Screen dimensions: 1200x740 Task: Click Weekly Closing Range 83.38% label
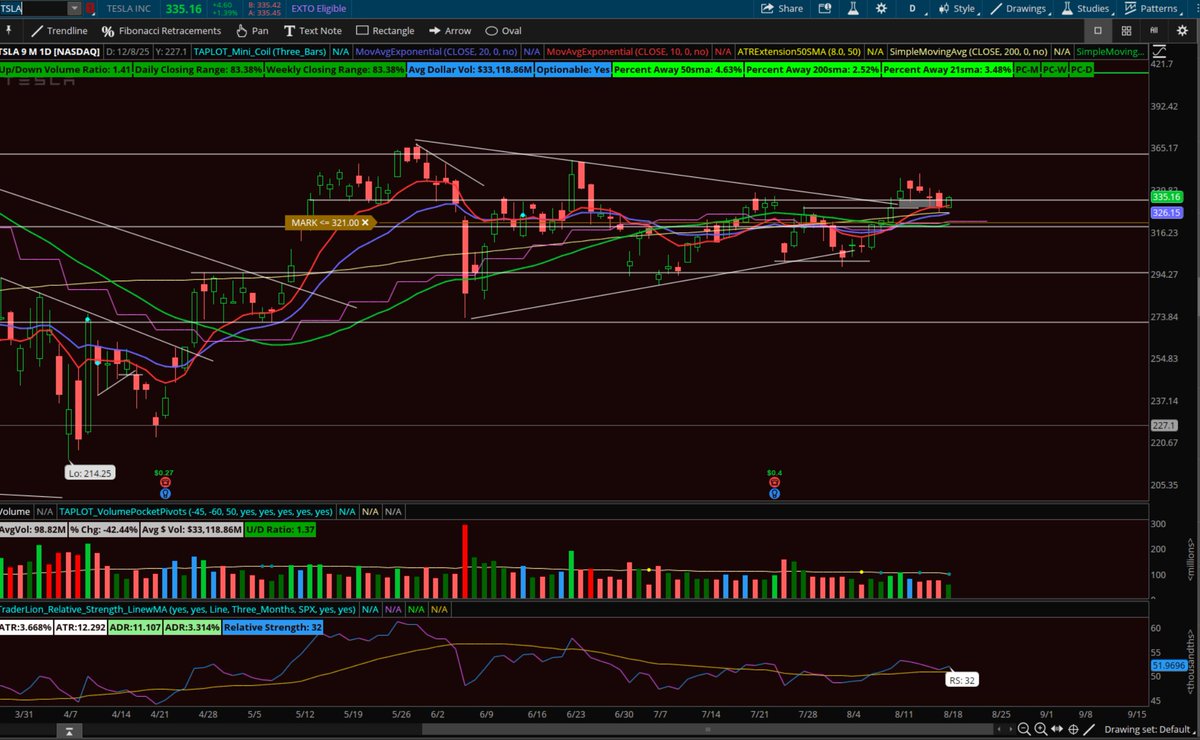coord(337,70)
